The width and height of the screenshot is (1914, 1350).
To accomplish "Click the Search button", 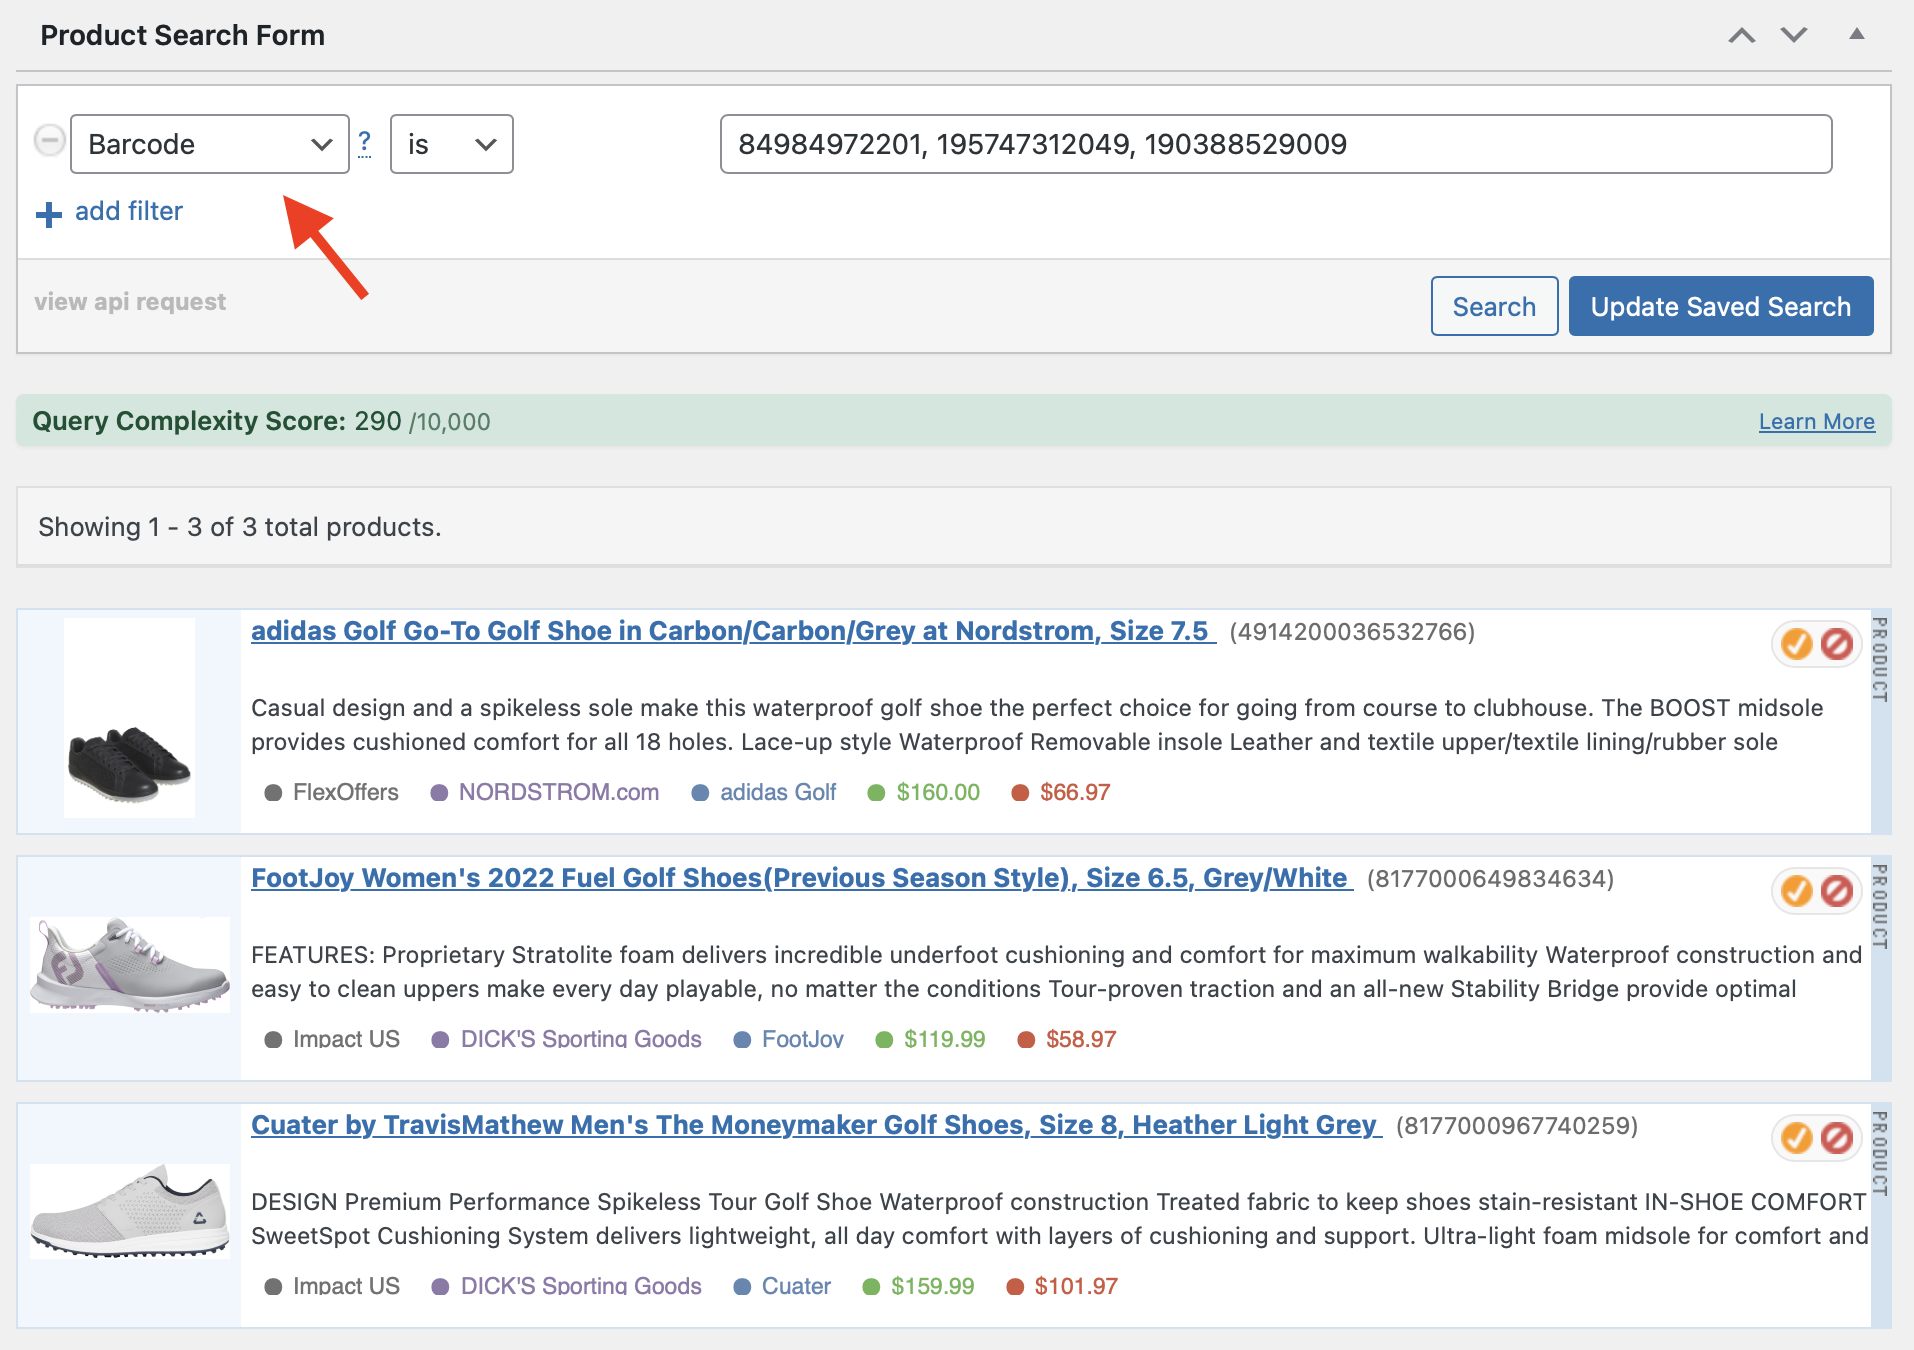I will point(1493,306).
